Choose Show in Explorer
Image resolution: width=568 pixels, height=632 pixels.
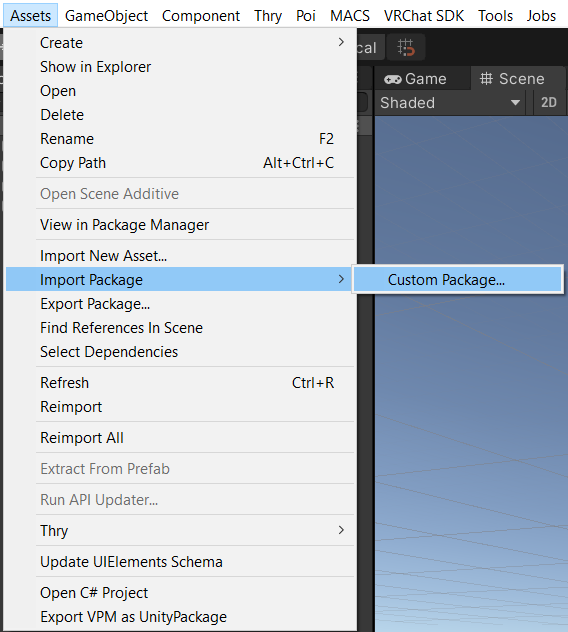[x=179, y=67]
